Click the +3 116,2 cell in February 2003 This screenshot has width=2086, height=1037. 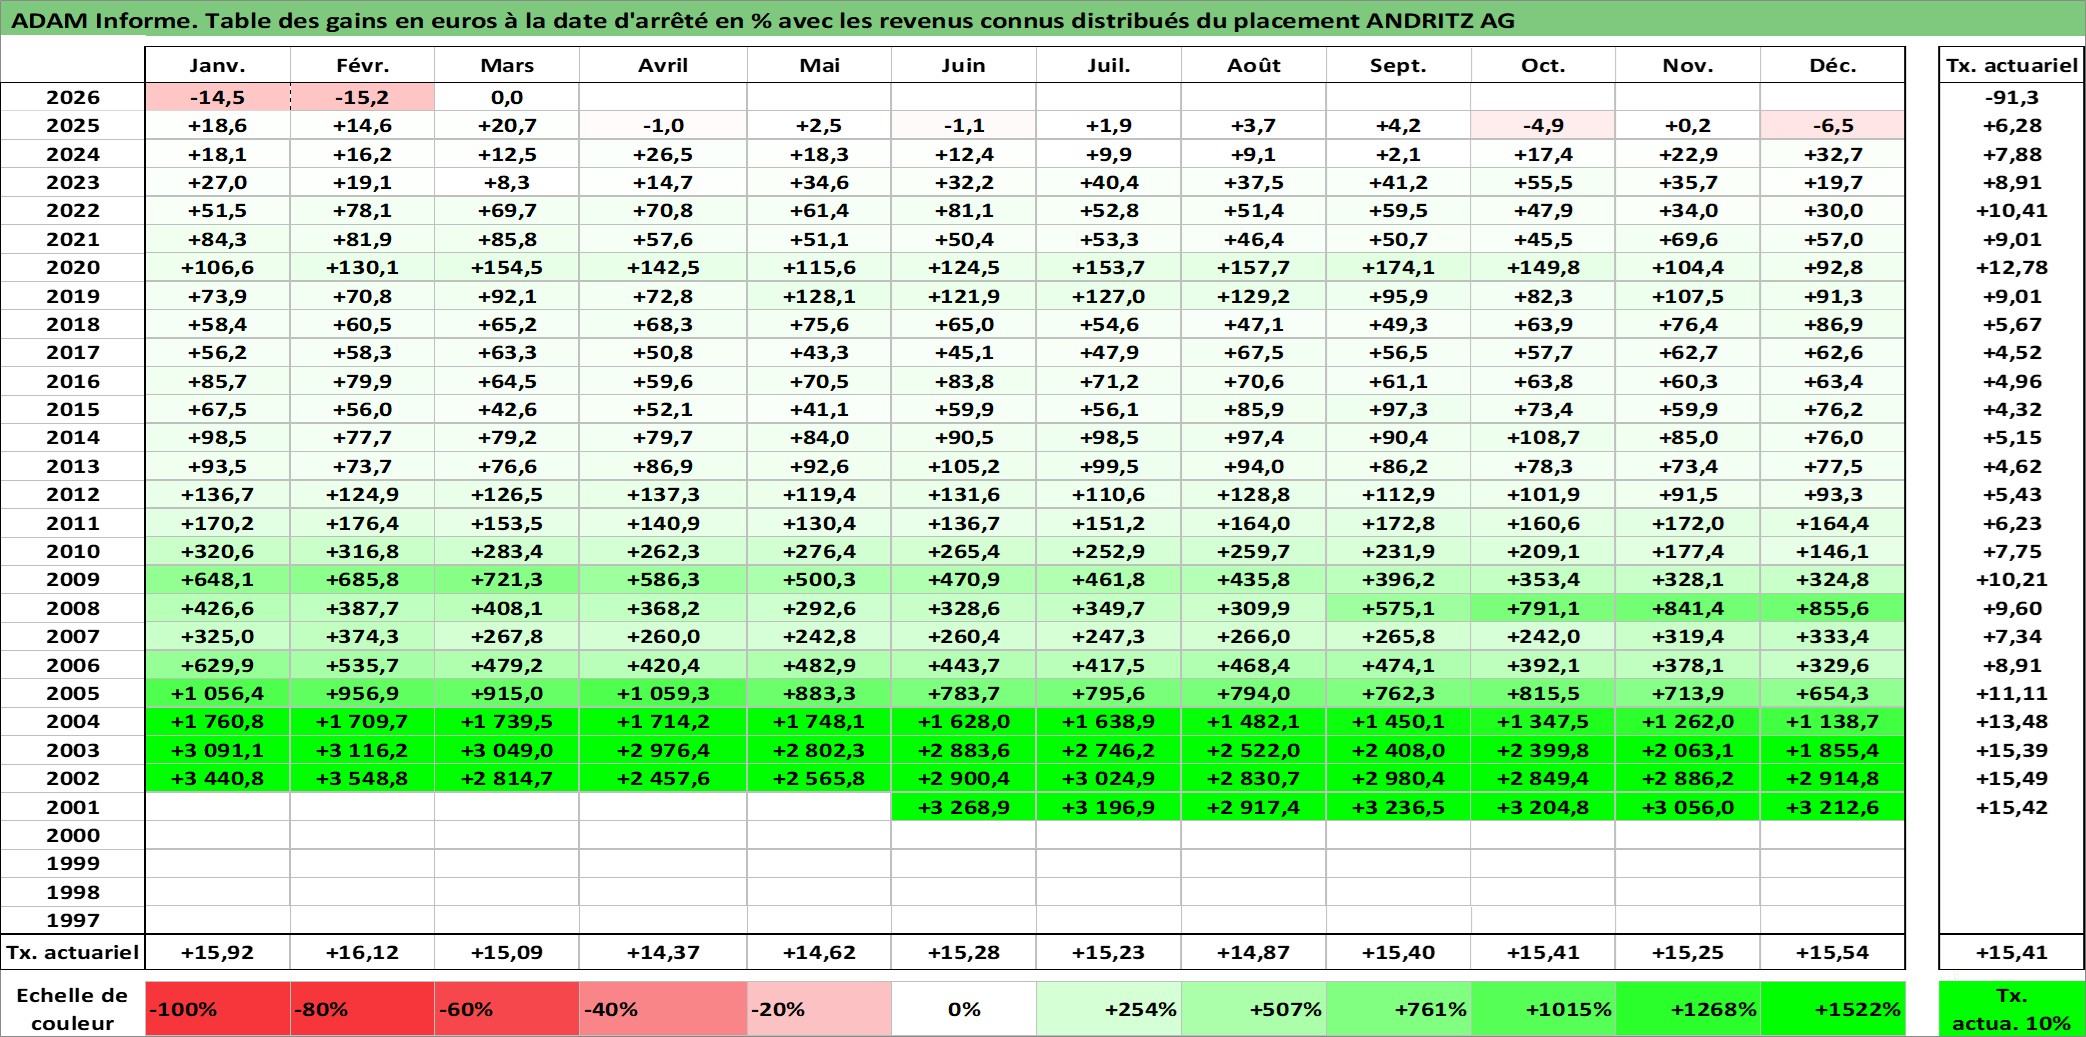(x=362, y=750)
